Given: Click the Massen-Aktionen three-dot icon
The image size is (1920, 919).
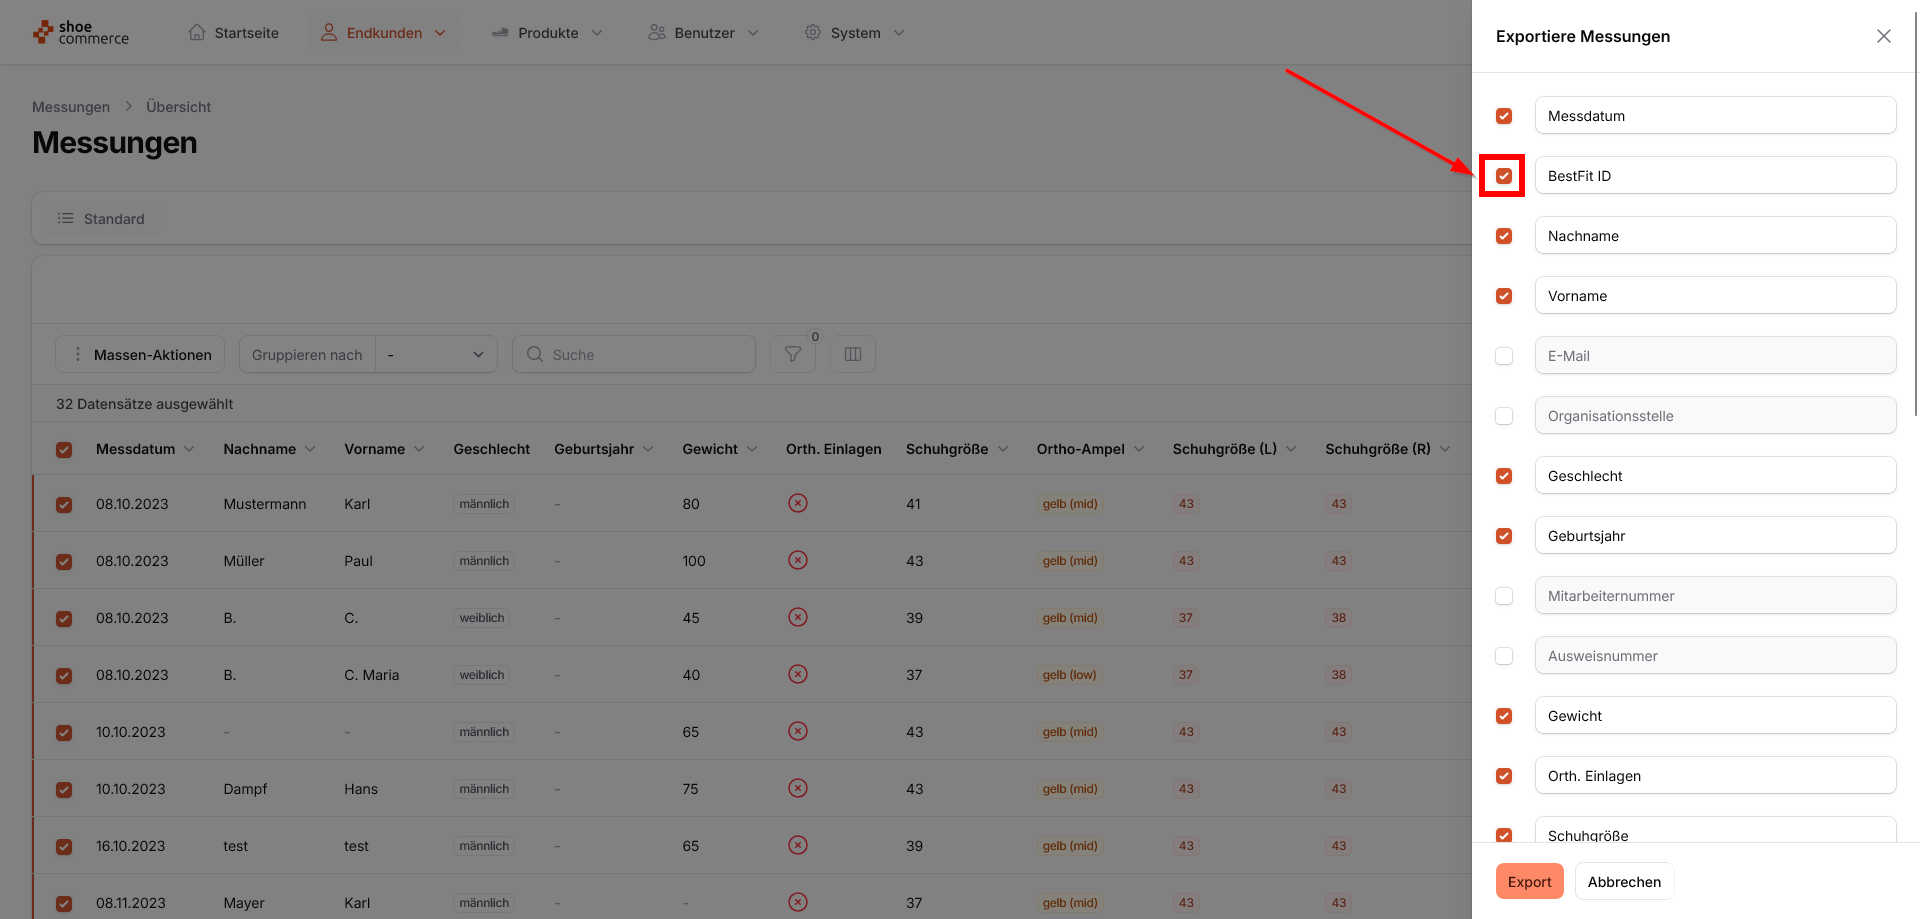Looking at the screenshot, I should coord(78,354).
